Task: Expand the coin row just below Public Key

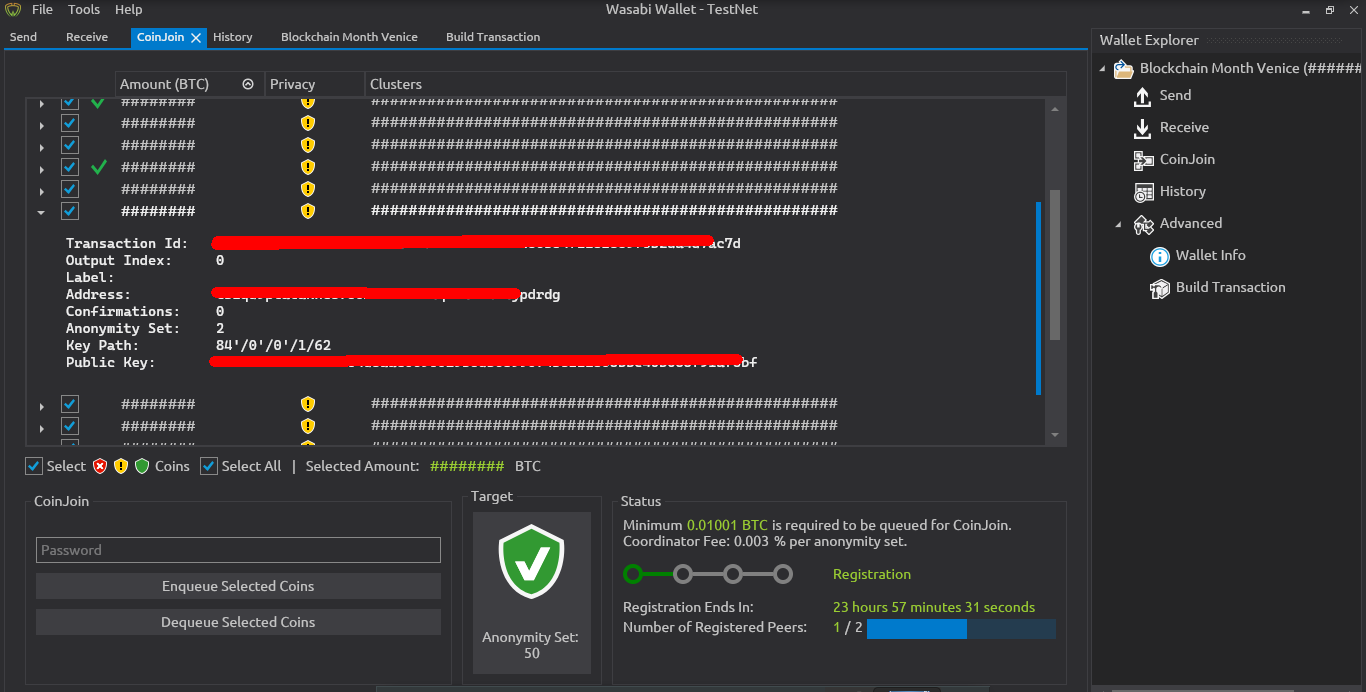Action: pos(41,405)
